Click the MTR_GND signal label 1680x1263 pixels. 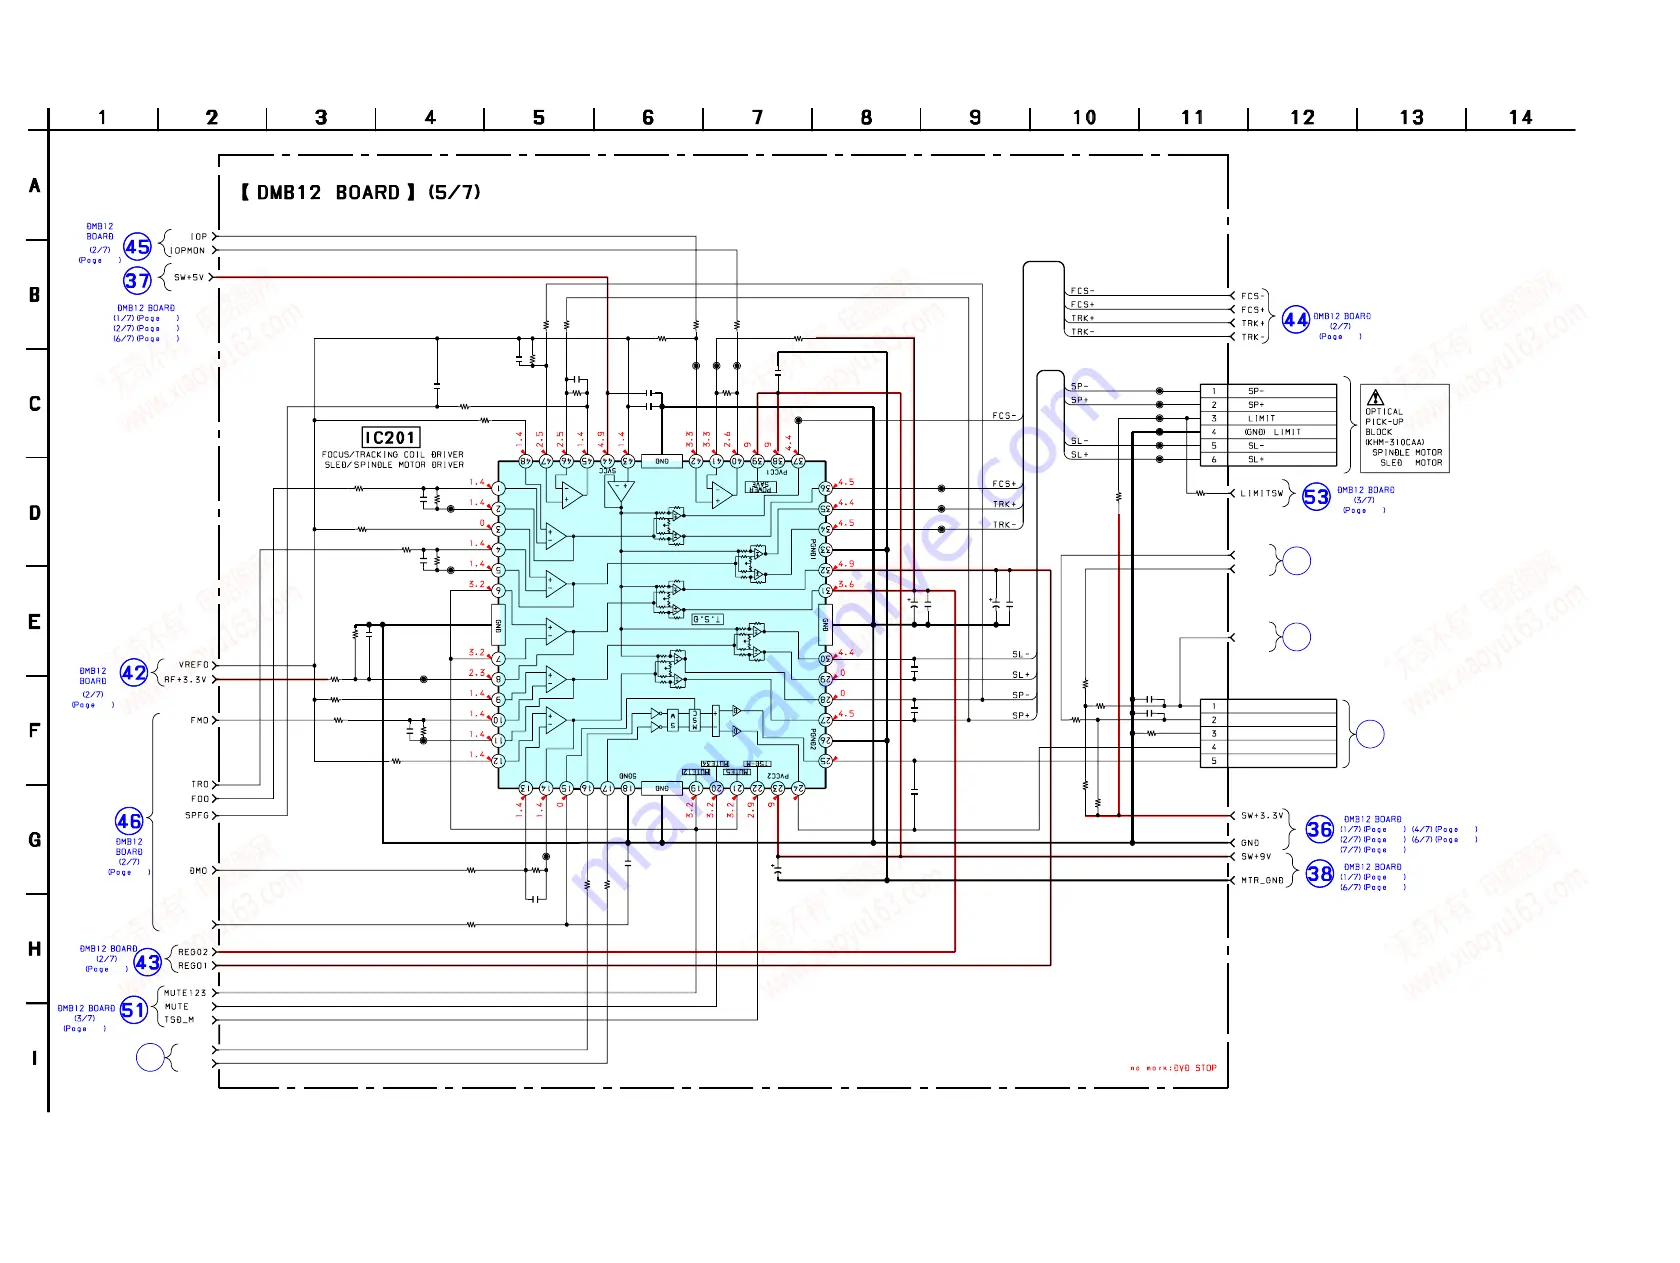point(1262,881)
